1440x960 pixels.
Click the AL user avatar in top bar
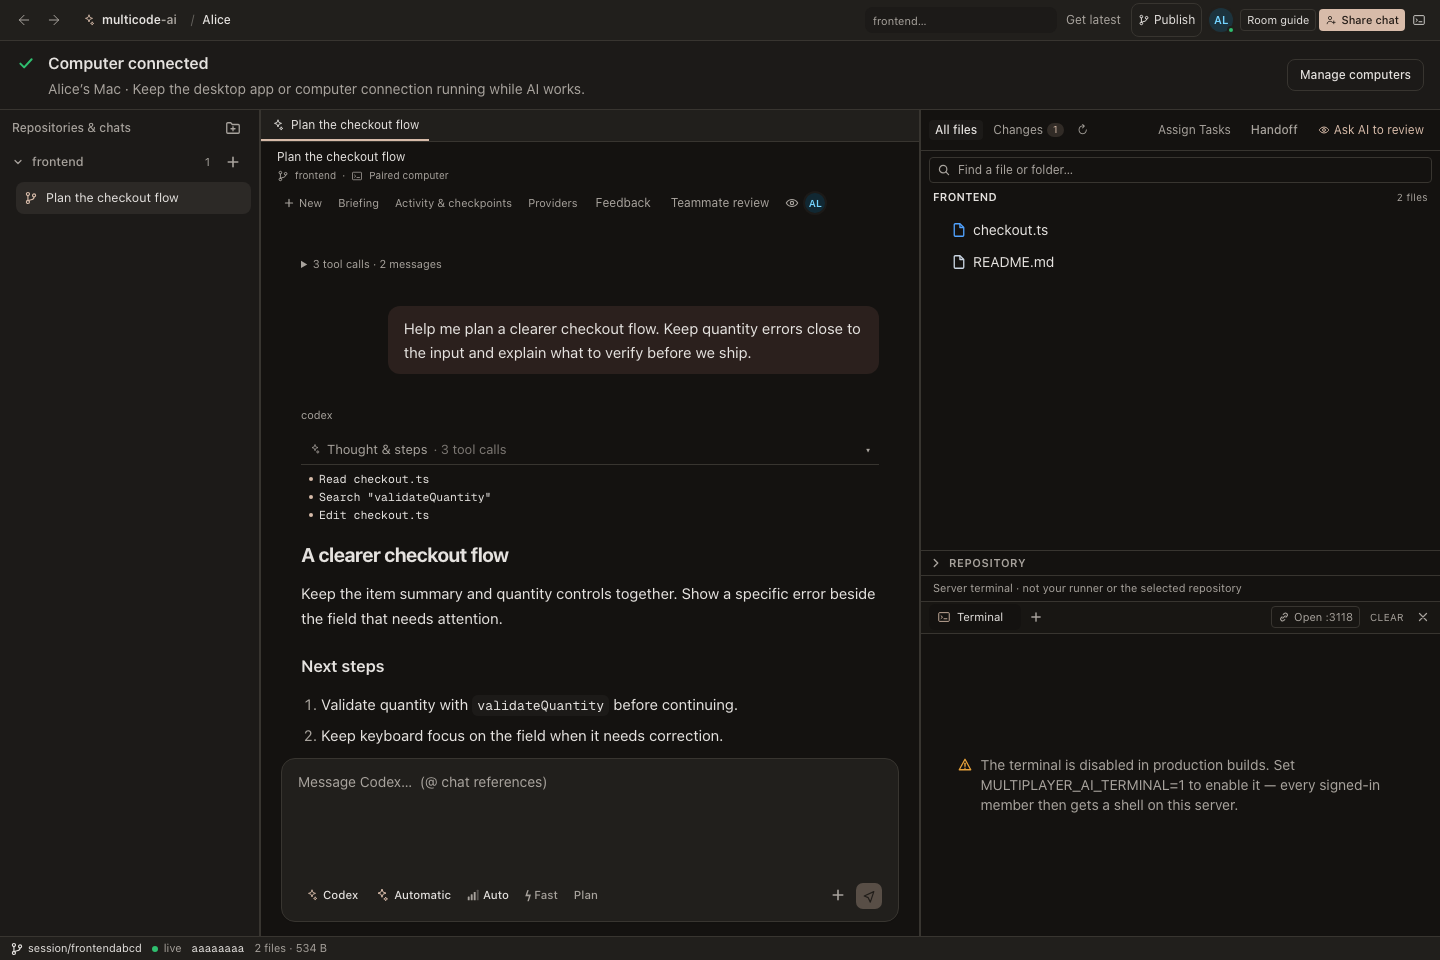(1221, 20)
